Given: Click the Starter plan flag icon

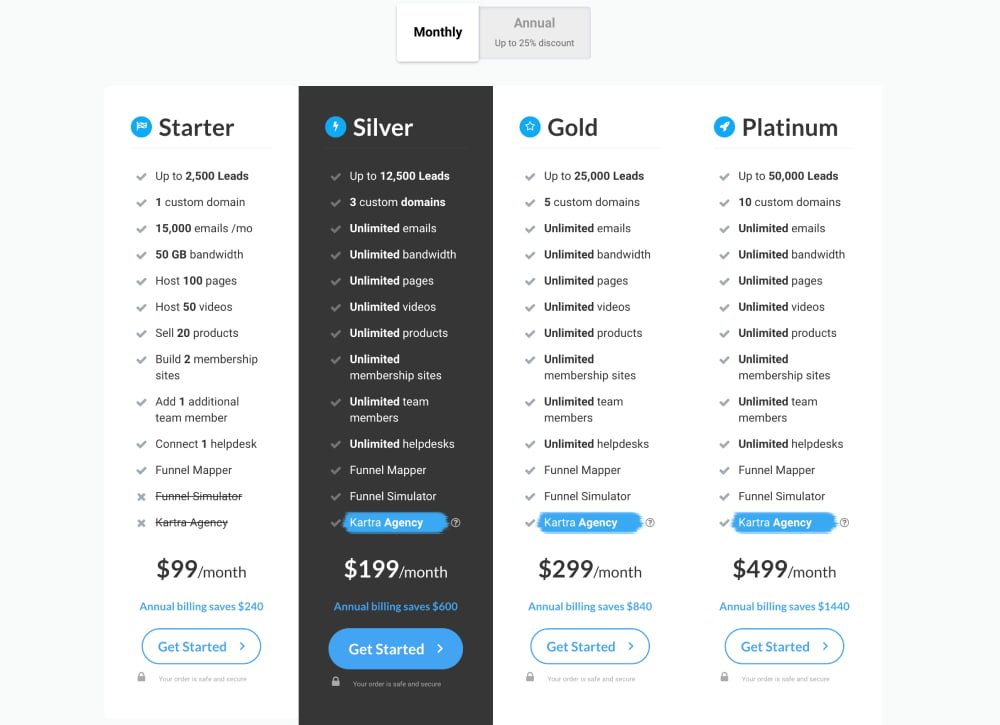Looking at the screenshot, I should click(x=141, y=127).
